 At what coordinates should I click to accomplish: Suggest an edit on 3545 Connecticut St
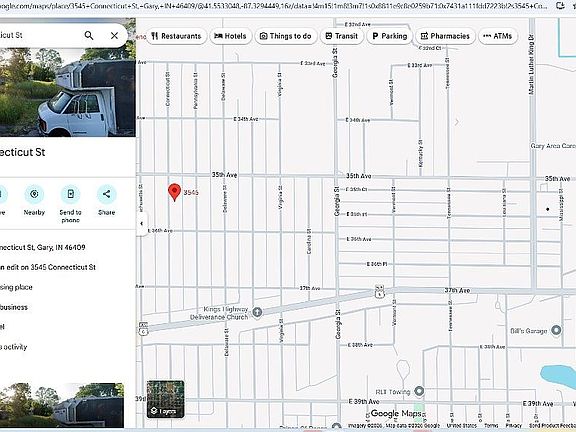tap(48, 267)
